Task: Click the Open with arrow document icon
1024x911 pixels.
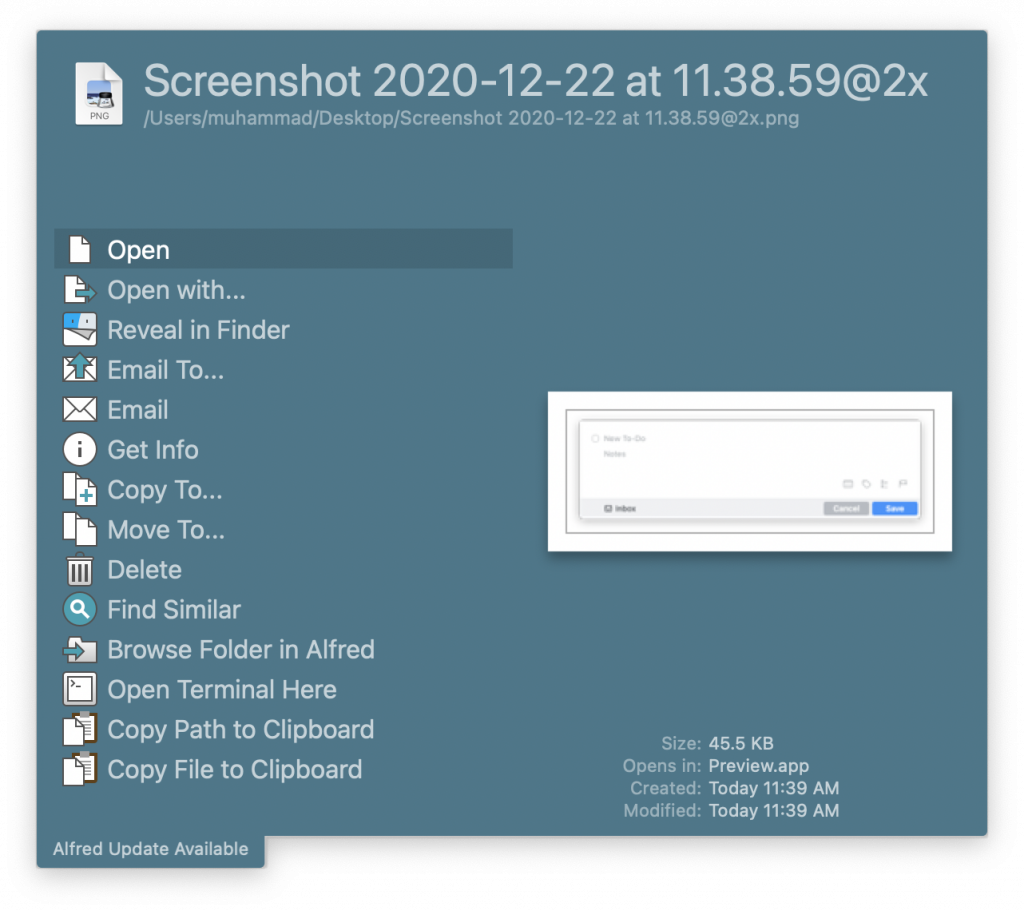Action: point(80,289)
